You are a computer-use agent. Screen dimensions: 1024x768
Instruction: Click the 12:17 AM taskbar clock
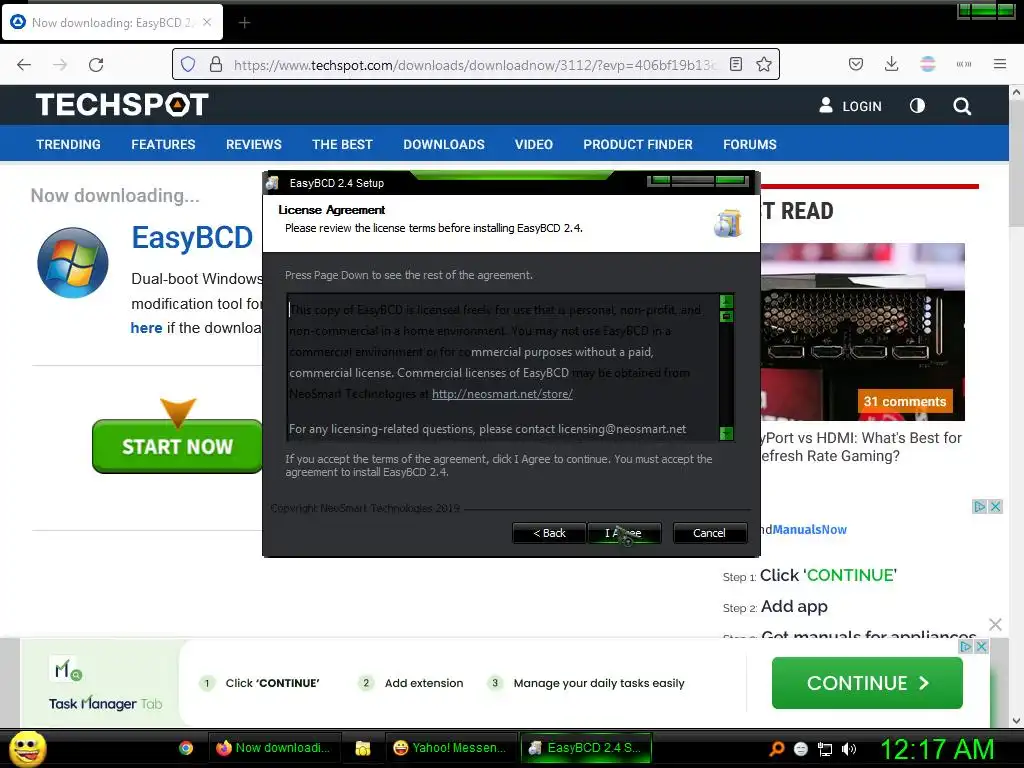click(x=938, y=749)
